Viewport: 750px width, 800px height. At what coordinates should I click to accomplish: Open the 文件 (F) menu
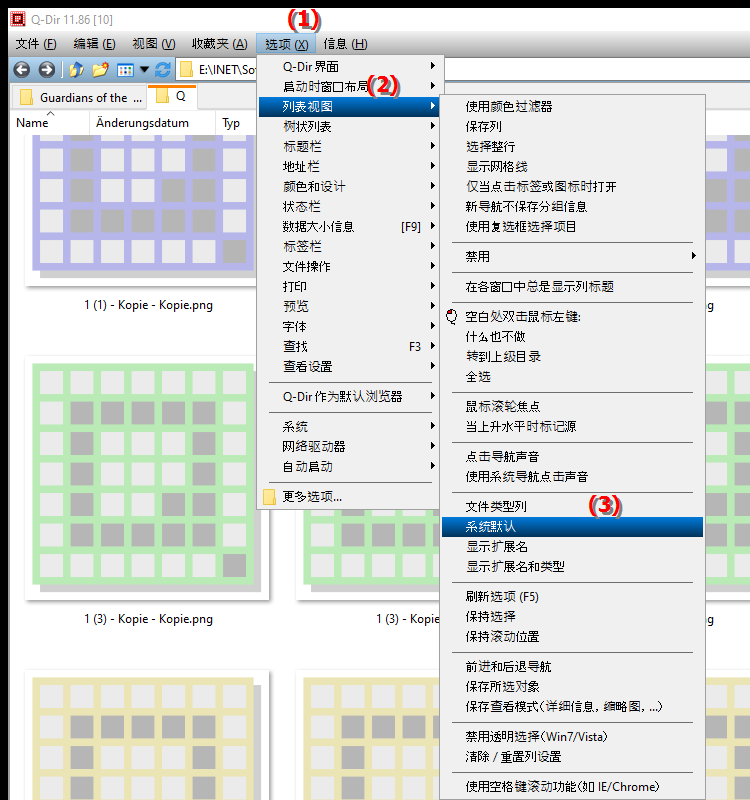point(37,44)
